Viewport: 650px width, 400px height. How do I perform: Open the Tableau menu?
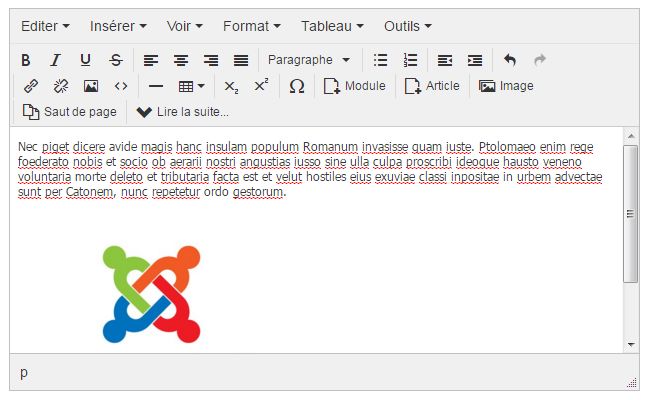(x=332, y=26)
